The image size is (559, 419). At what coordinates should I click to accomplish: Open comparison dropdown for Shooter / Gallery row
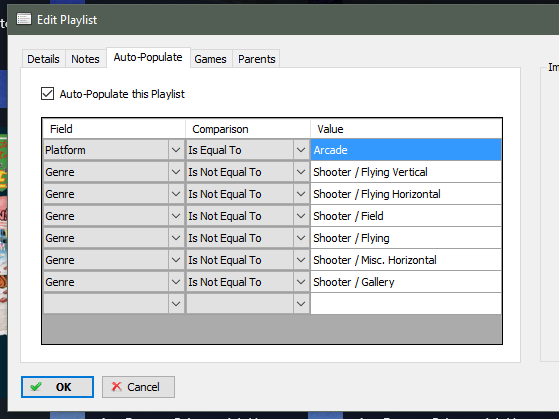301,282
